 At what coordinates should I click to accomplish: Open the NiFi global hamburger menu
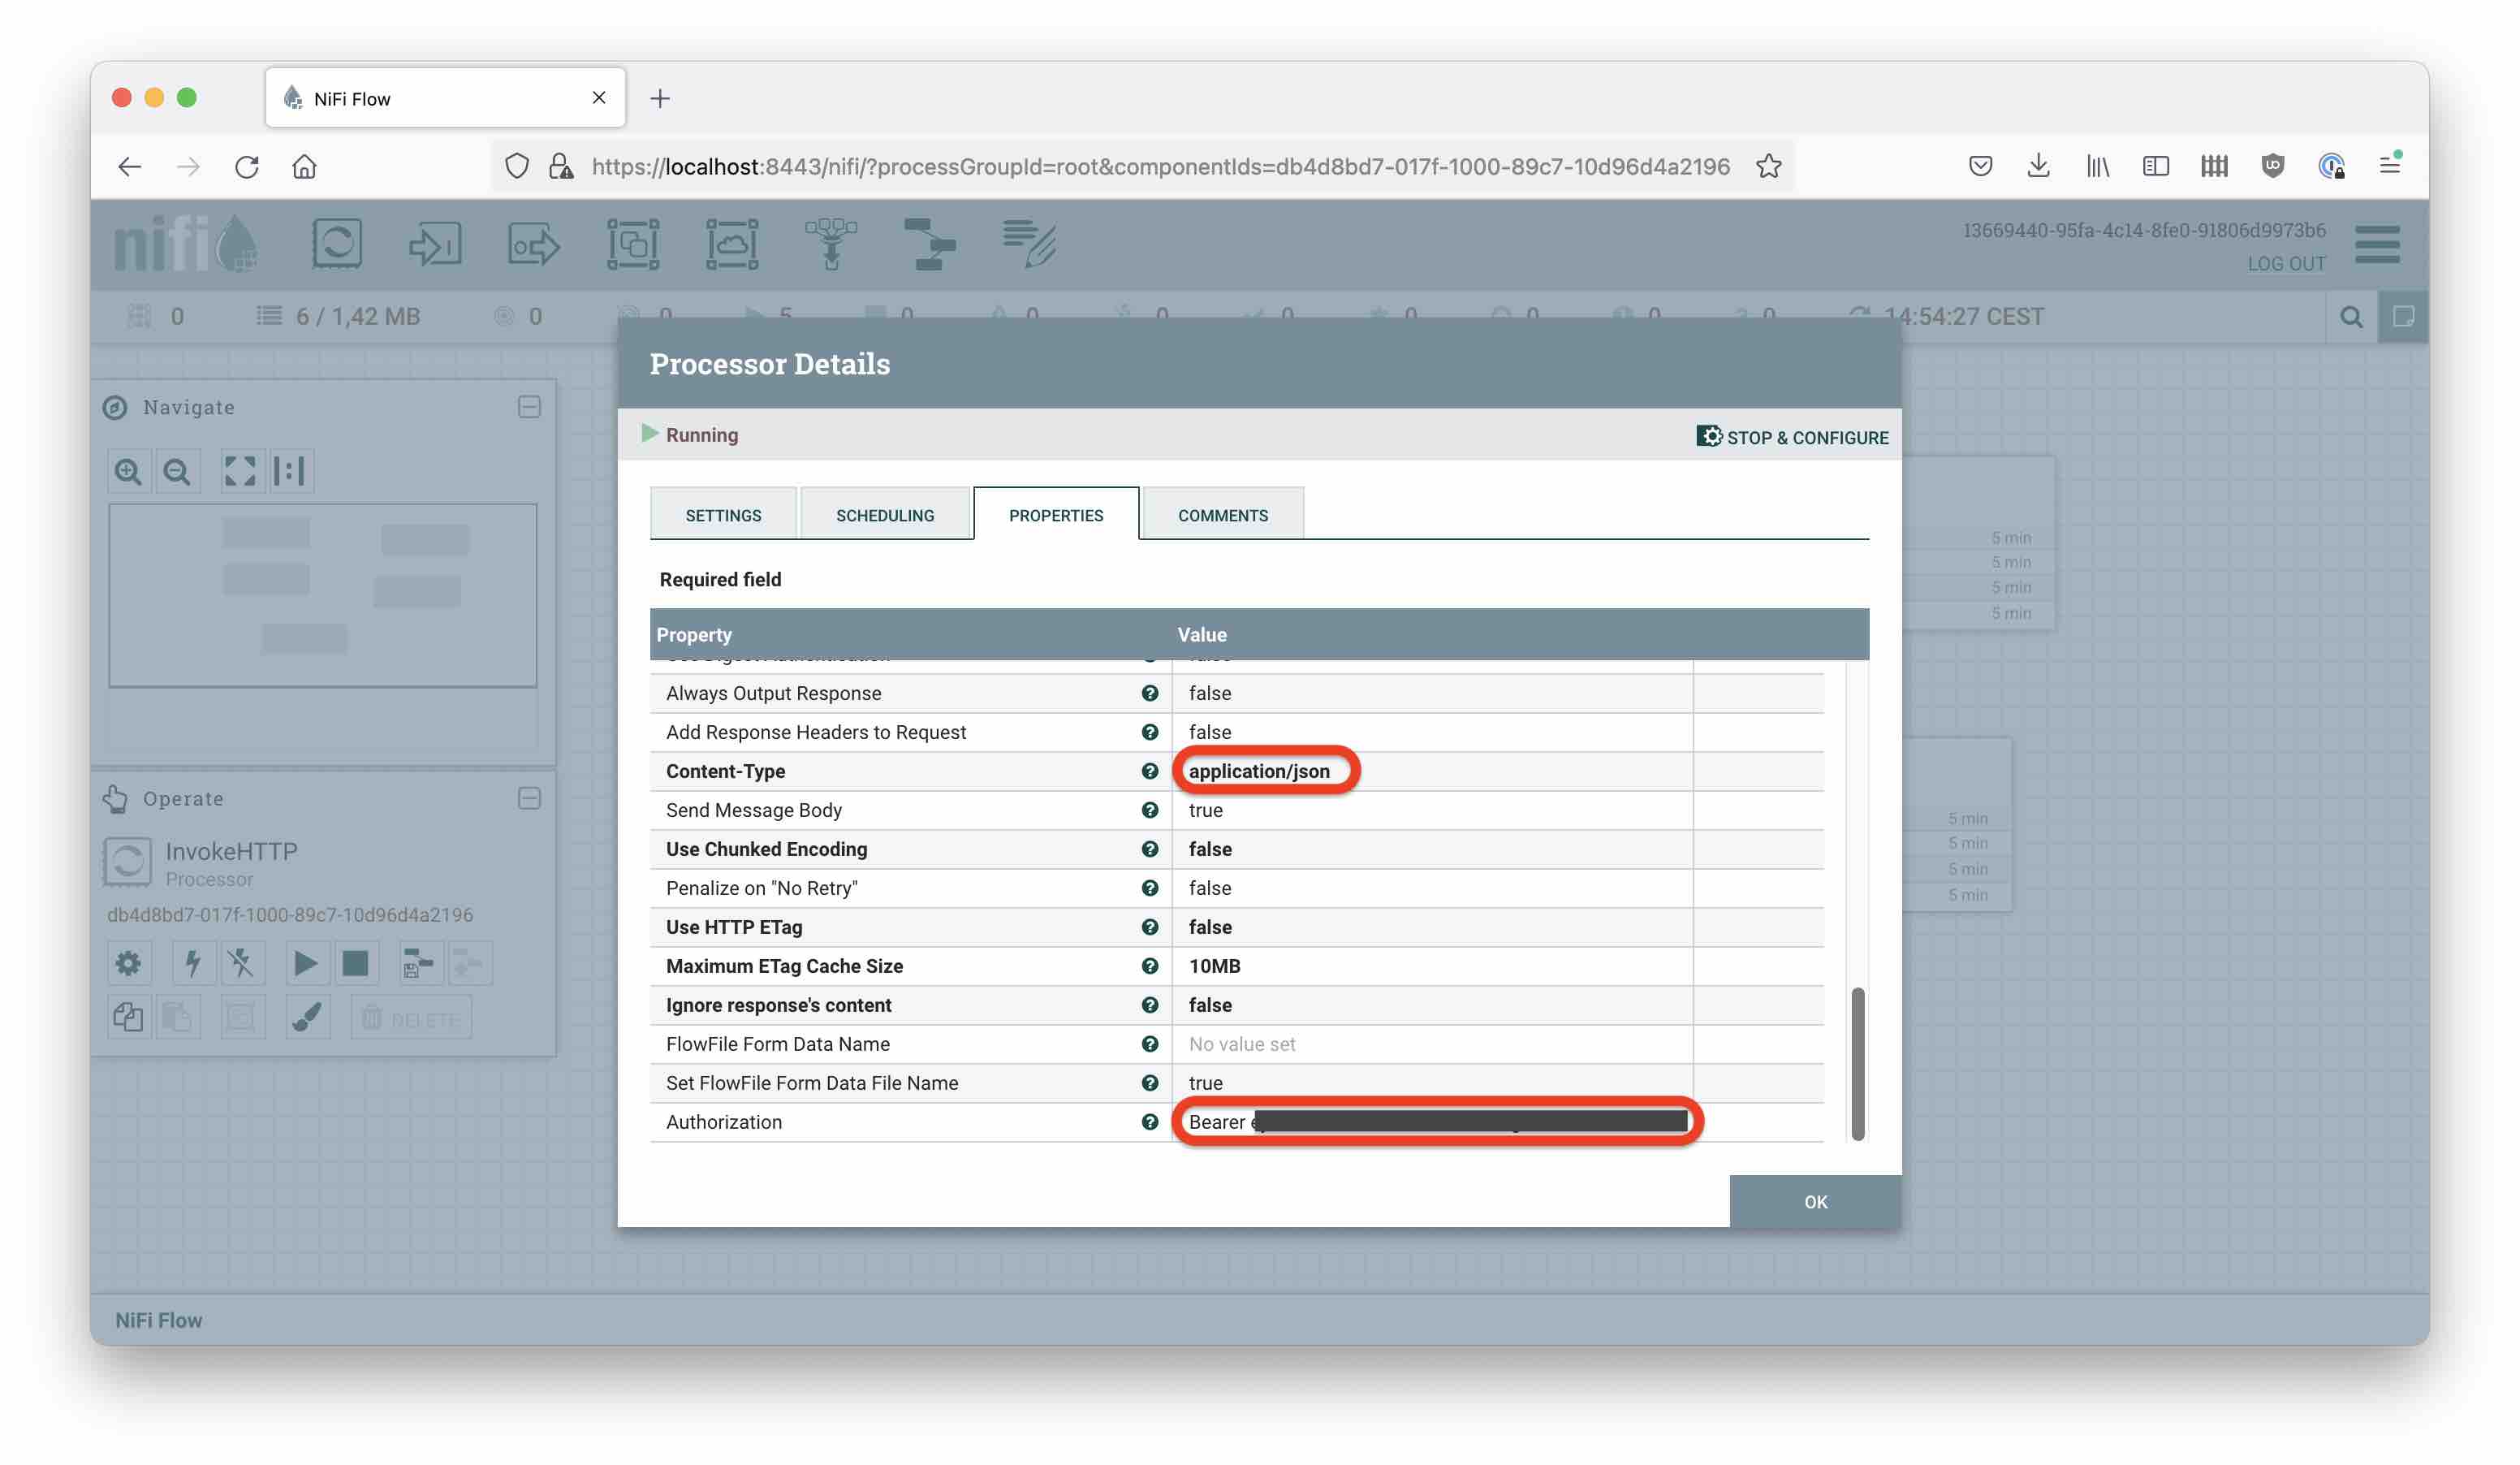click(2377, 243)
